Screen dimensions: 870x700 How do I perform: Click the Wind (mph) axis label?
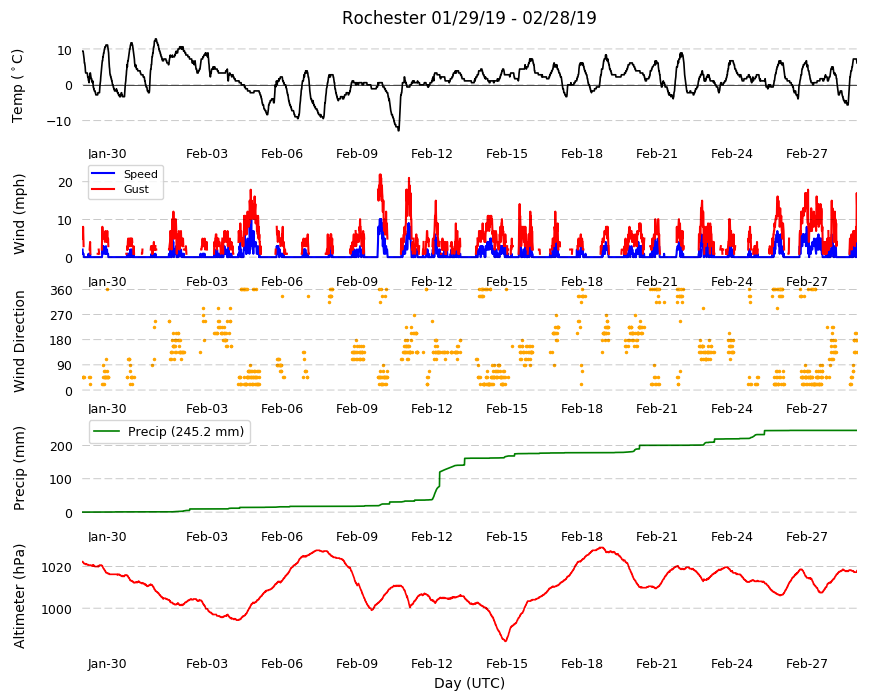[19, 214]
